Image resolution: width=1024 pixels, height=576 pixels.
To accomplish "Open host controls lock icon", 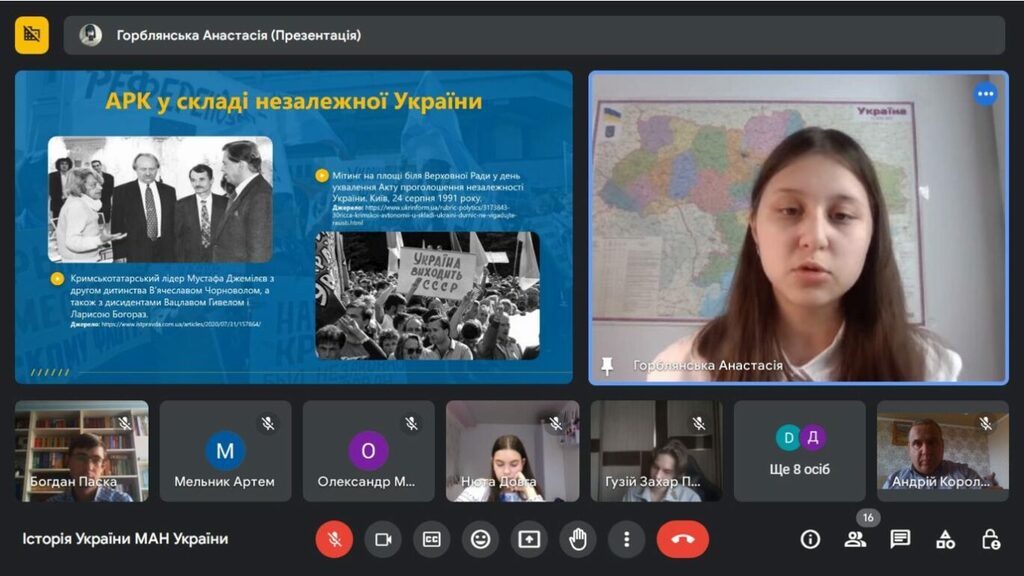I will (x=990, y=539).
